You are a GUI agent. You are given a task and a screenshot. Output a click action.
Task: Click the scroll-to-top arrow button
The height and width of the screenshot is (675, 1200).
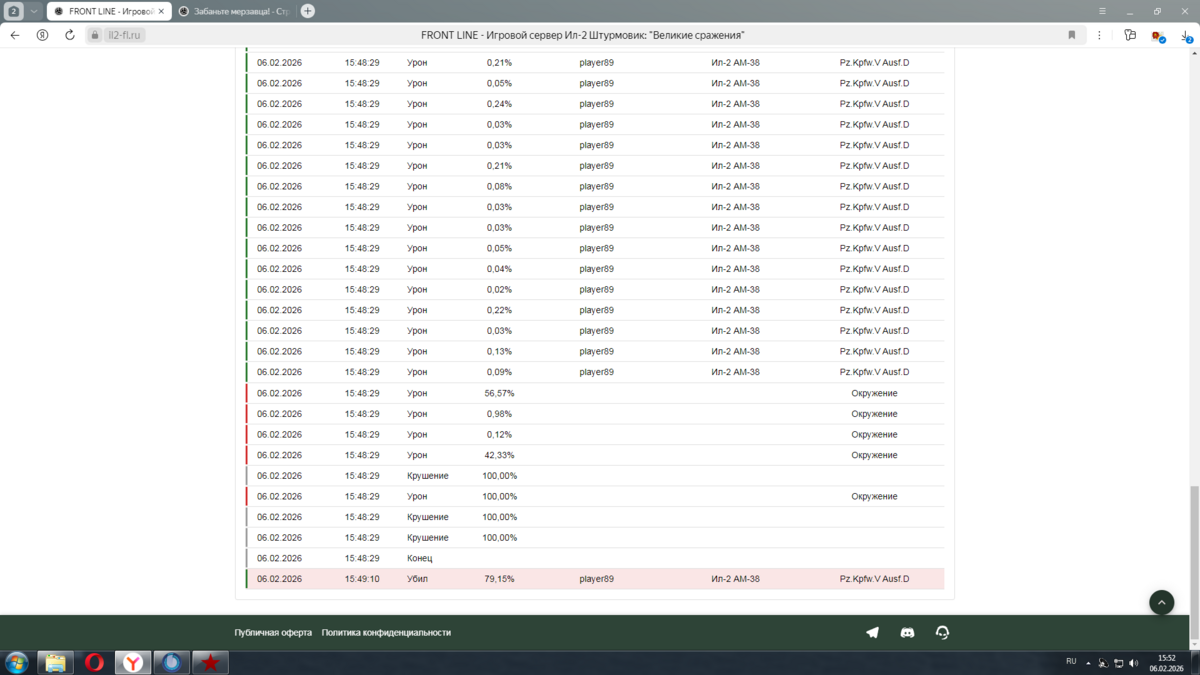coord(1161,602)
